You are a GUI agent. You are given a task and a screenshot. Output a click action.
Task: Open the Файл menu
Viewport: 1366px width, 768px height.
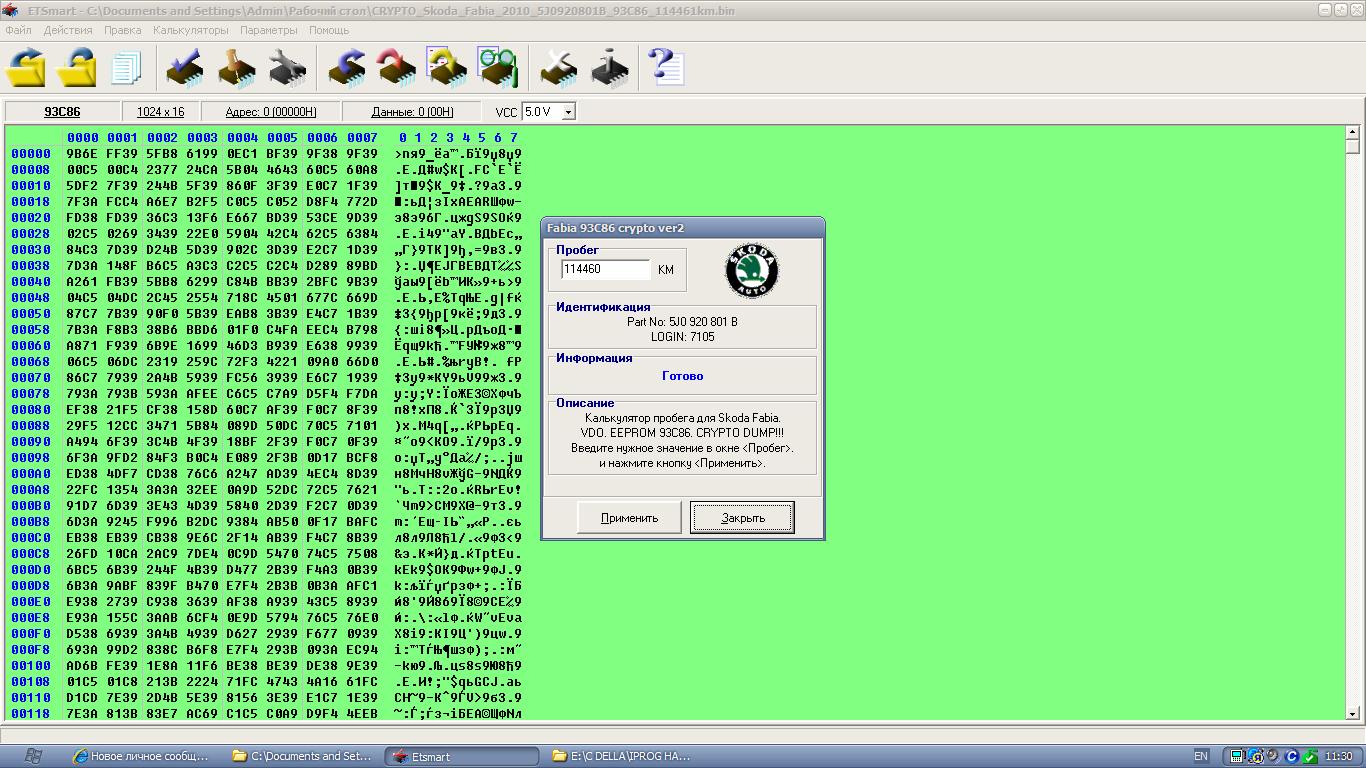click(x=18, y=30)
